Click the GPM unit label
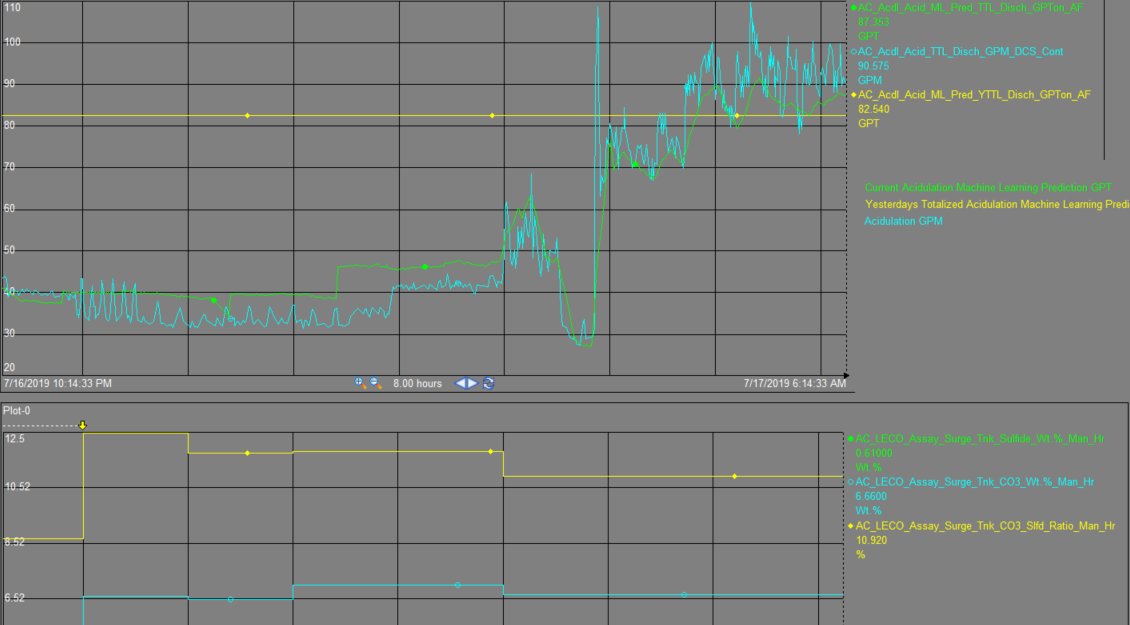Image resolution: width=1130 pixels, height=625 pixels. point(869,80)
